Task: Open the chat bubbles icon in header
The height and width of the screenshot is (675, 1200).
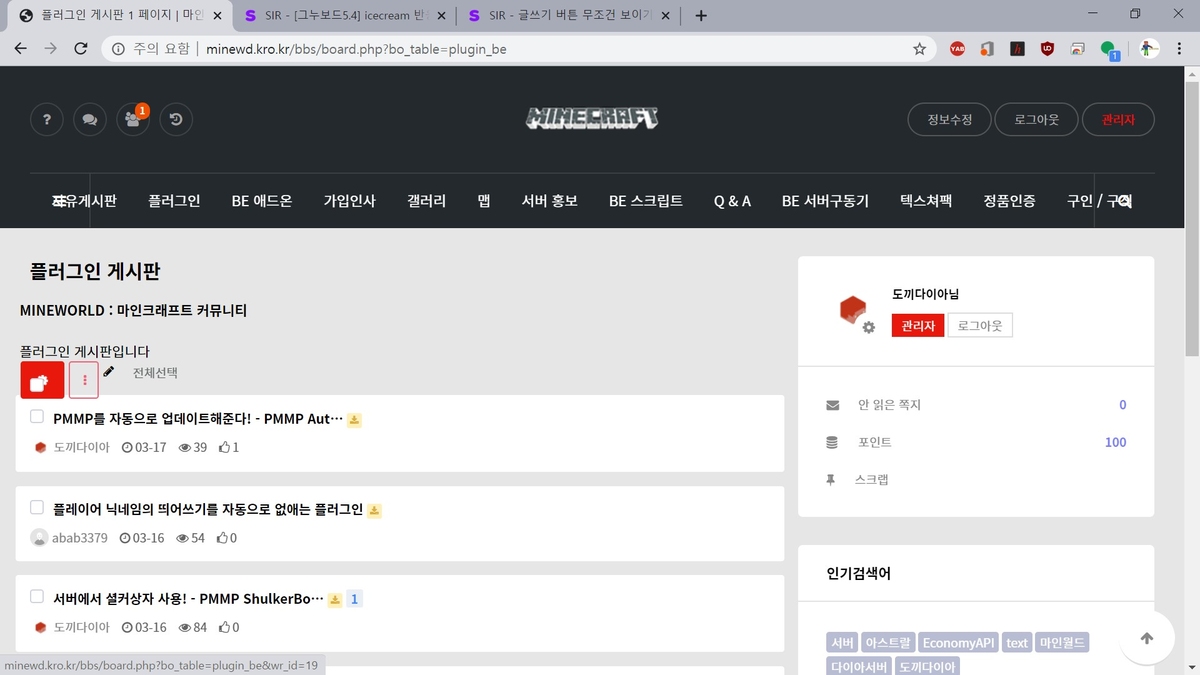Action: pyautogui.click(x=90, y=120)
